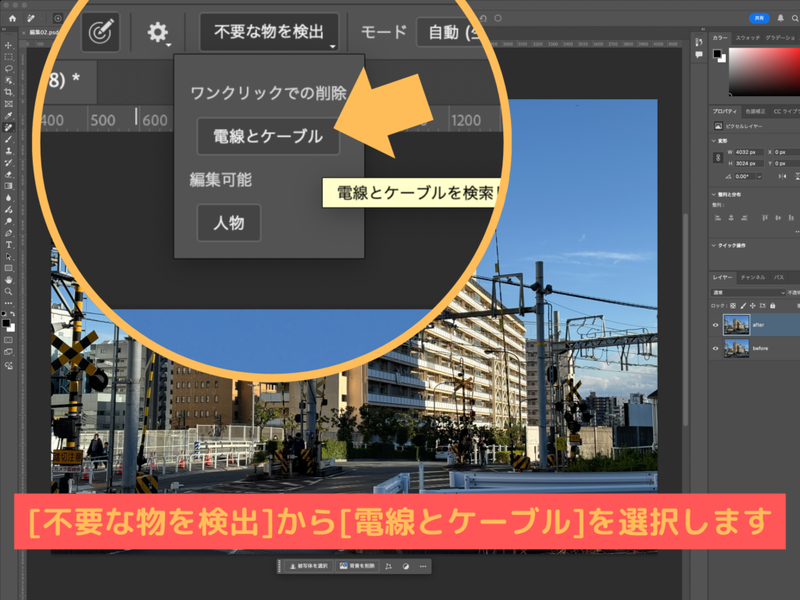
Task: Flip the layer horizontally in Properties
Action: tap(782, 177)
